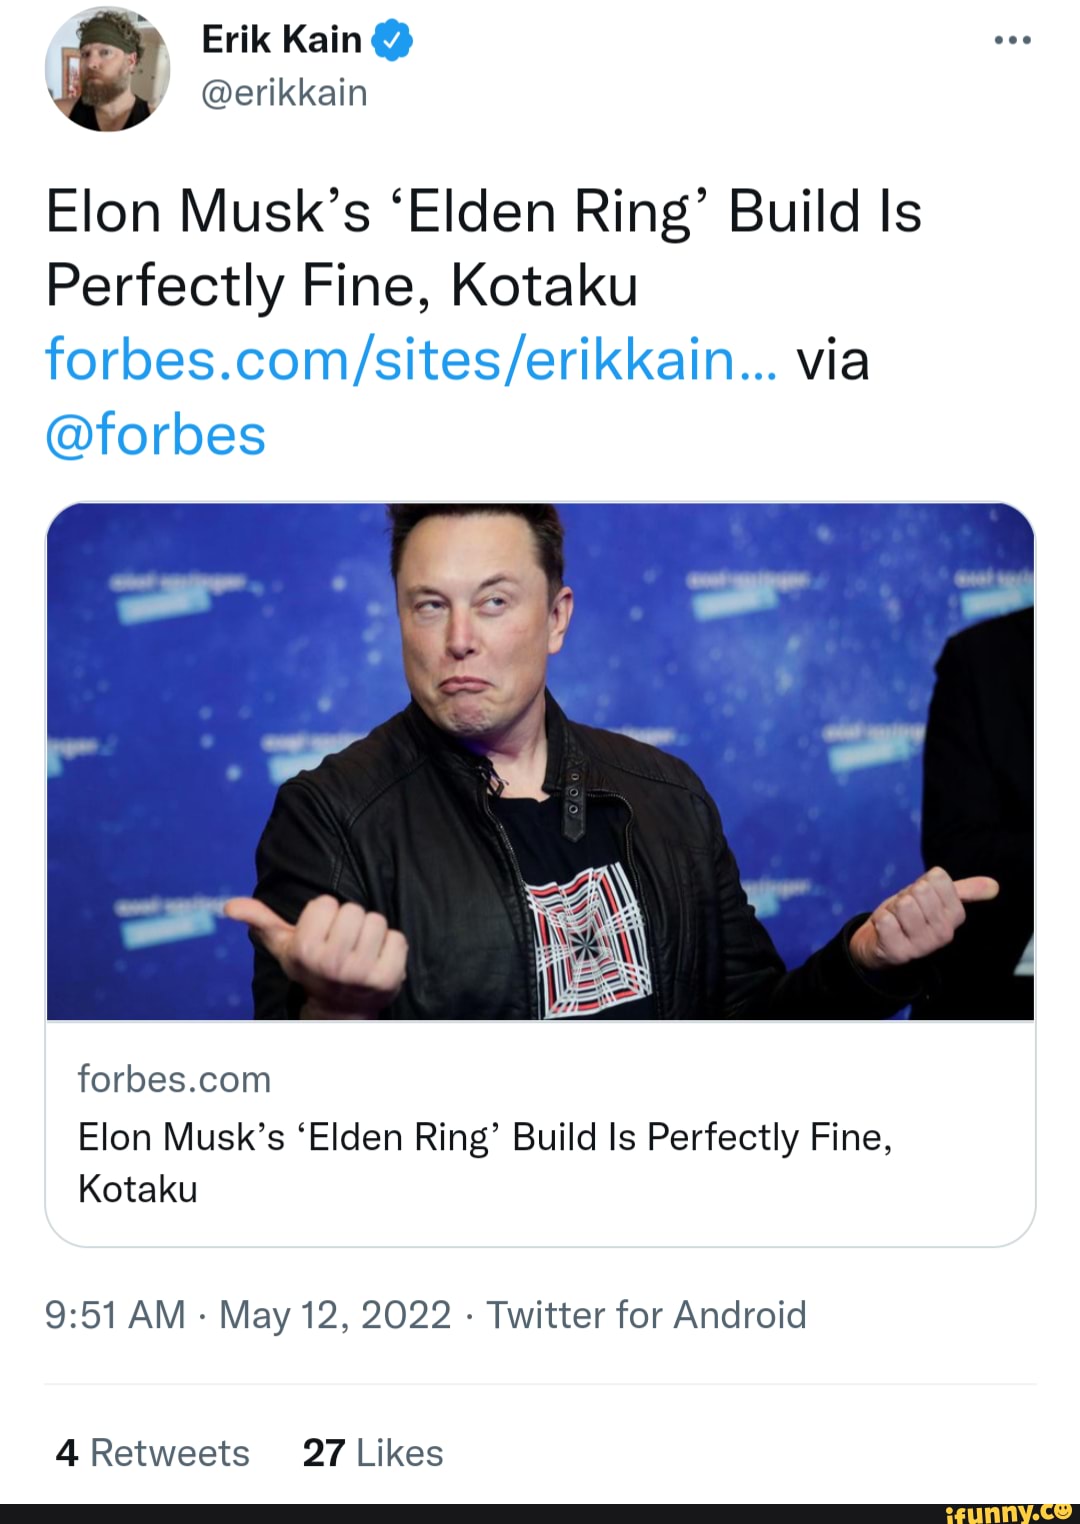
Task: Click the May 12, 2022 timestamp
Action: [x=335, y=1314]
